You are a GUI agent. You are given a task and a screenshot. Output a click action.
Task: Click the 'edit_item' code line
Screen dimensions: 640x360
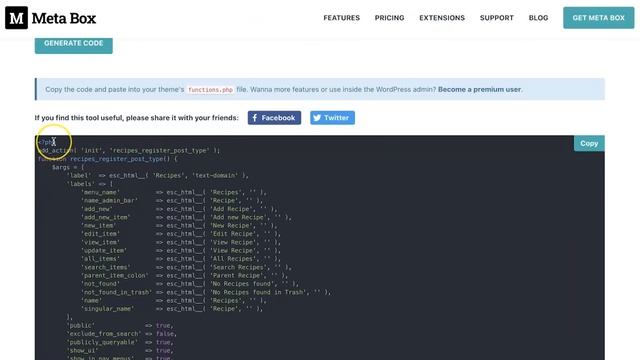click(x=181, y=234)
